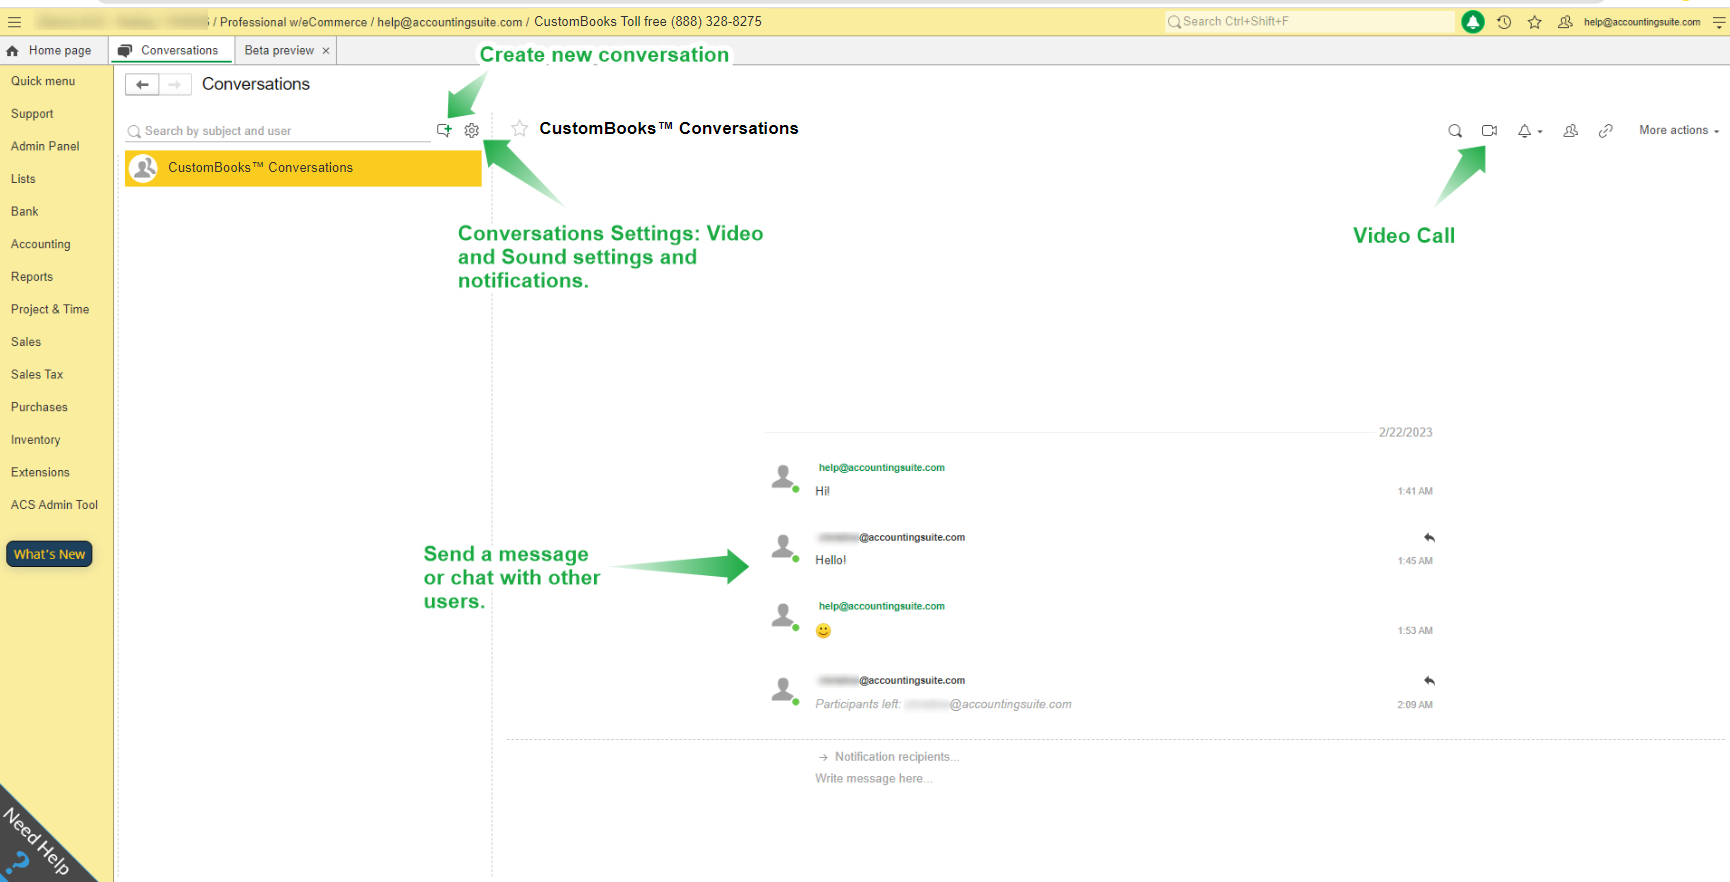This screenshot has width=1730, height=882.
Task: Open Inventory in the sidebar
Action: coord(36,440)
